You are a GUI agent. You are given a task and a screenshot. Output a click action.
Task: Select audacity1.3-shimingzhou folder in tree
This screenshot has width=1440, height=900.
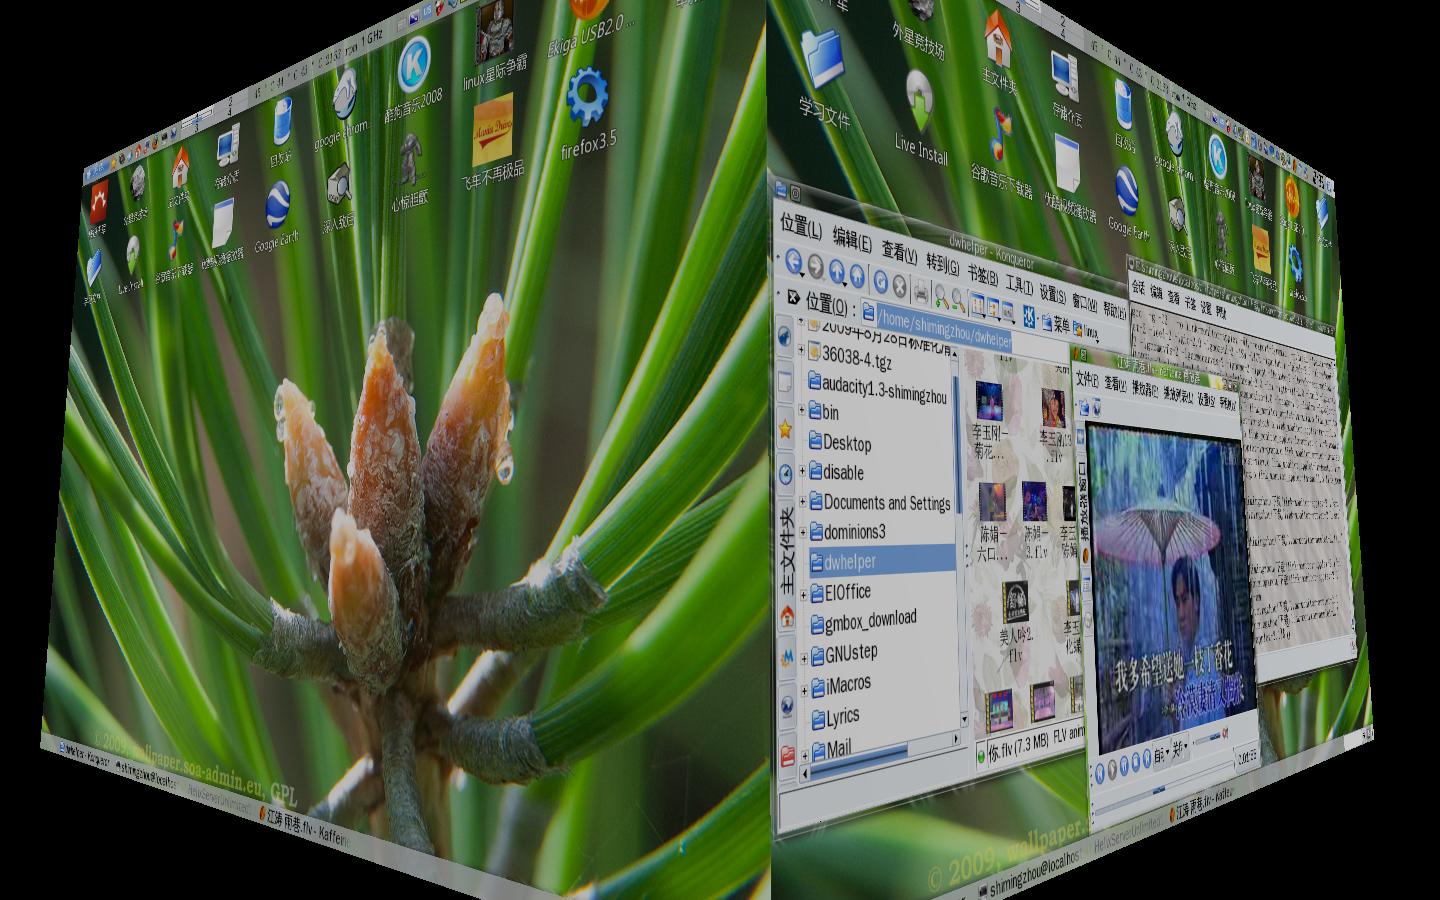pos(878,389)
